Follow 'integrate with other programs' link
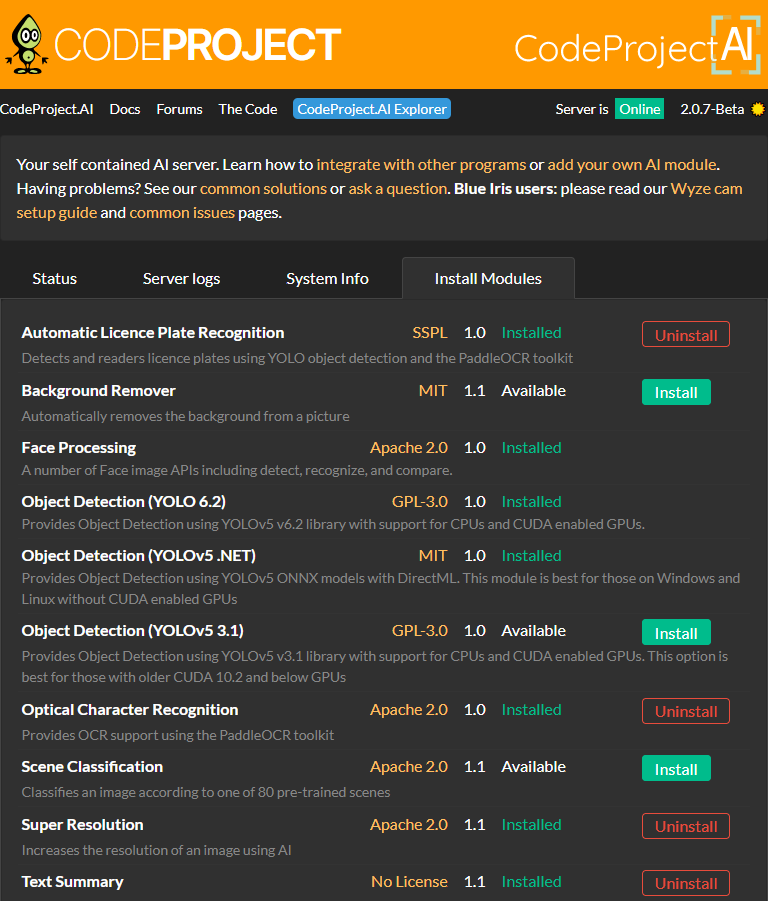This screenshot has width=768, height=901. point(421,165)
